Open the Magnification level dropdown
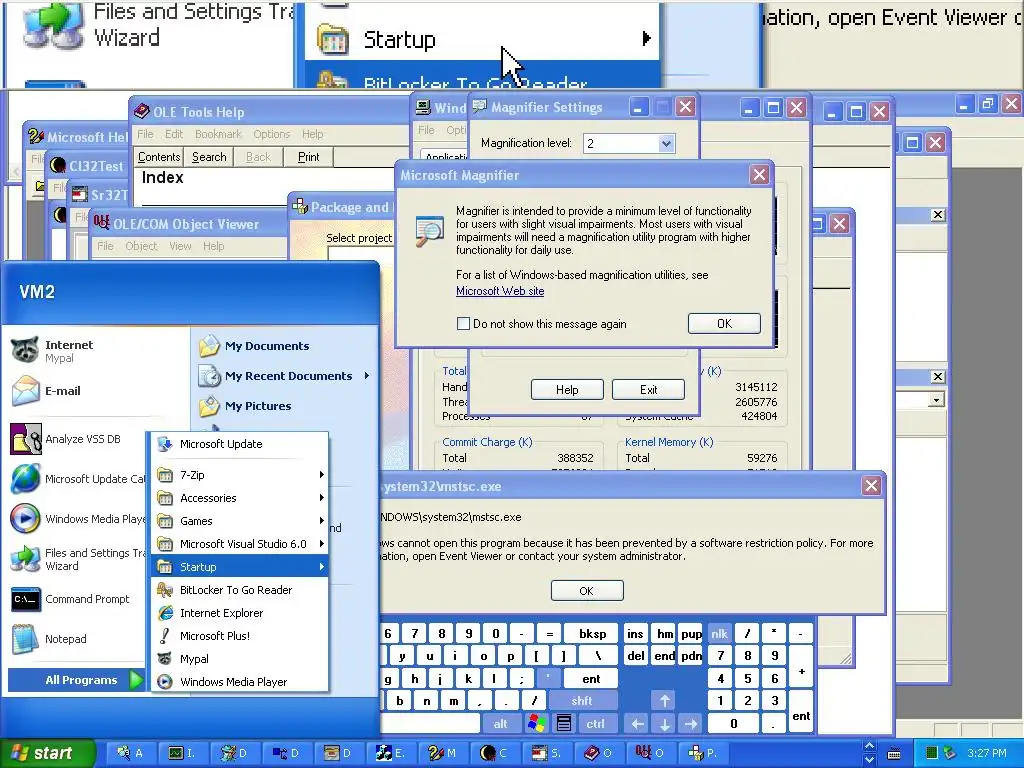Viewport: 1024px width, 768px height. [665, 144]
